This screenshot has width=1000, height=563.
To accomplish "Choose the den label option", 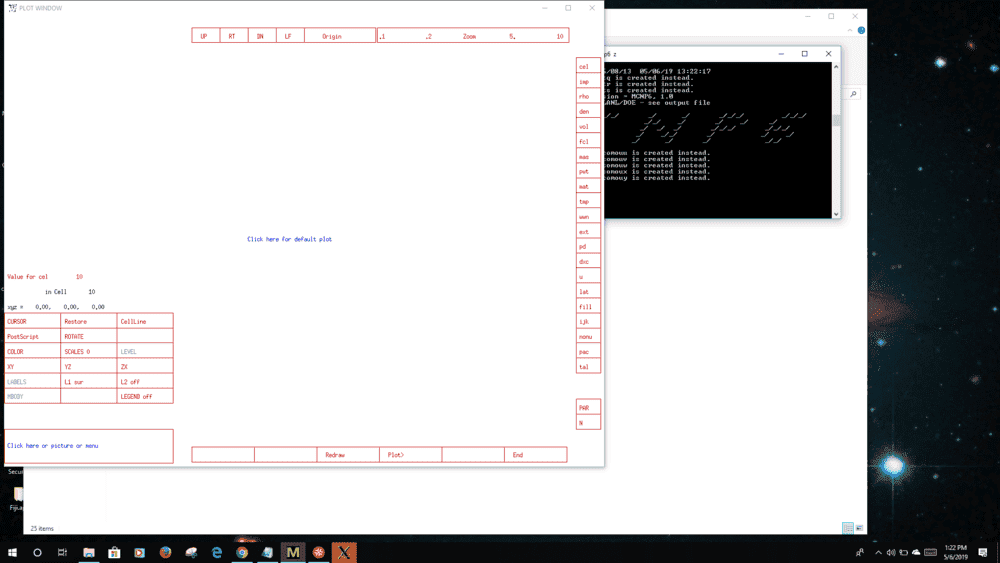I will tap(588, 112).
